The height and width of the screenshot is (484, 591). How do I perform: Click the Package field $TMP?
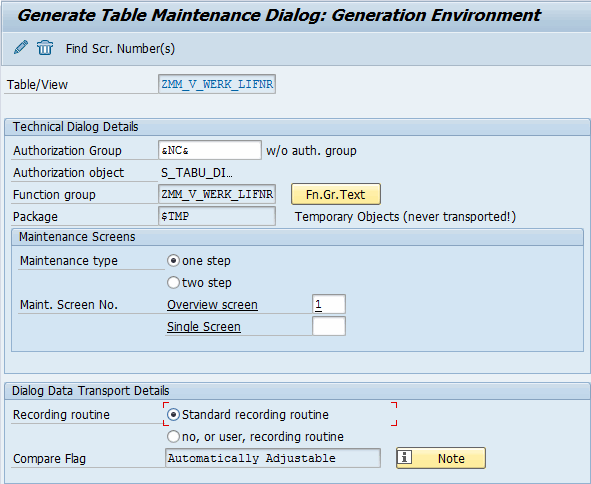217,216
